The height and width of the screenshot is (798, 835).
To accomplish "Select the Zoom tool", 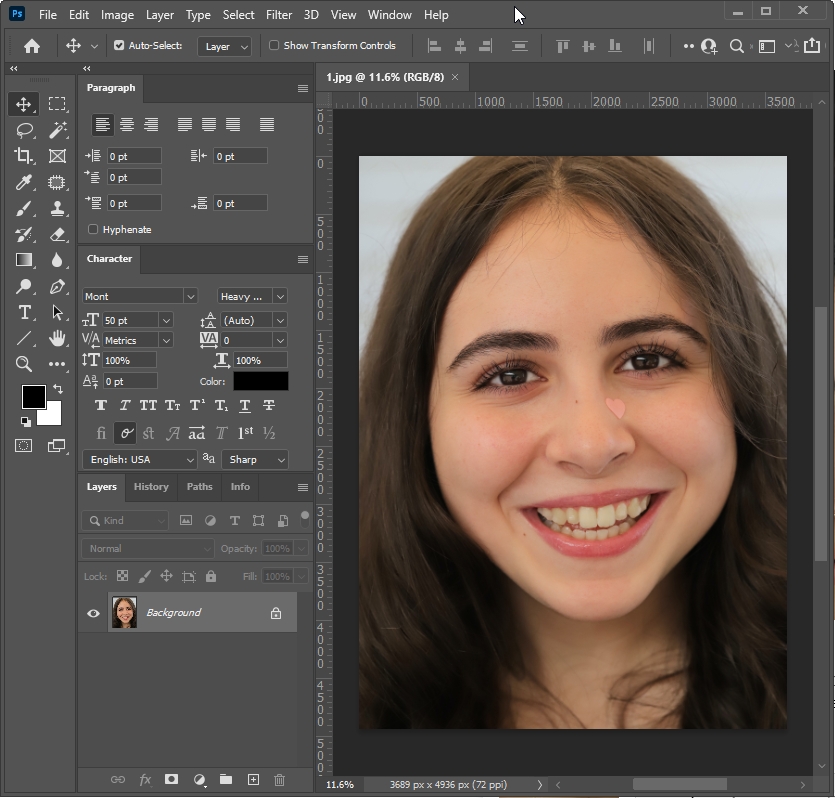I will (25, 365).
